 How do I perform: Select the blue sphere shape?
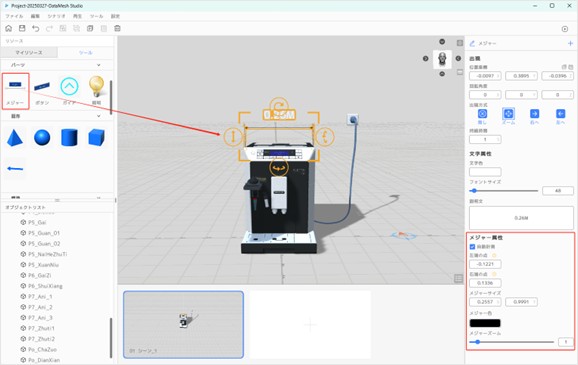coord(42,138)
